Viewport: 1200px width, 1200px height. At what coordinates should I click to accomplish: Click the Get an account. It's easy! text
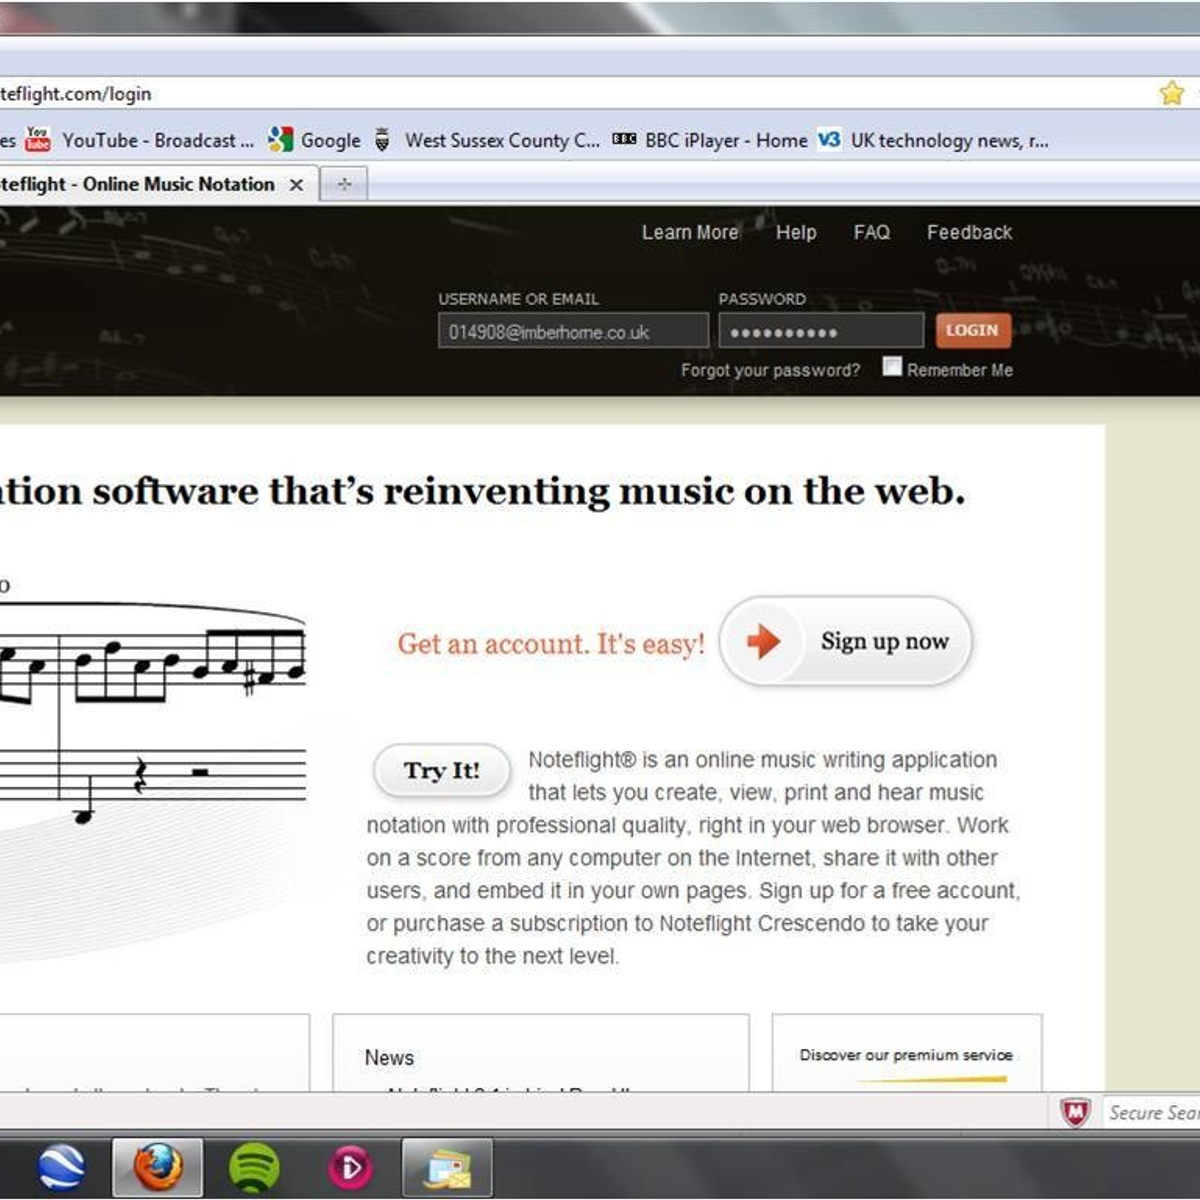point(551,644)
